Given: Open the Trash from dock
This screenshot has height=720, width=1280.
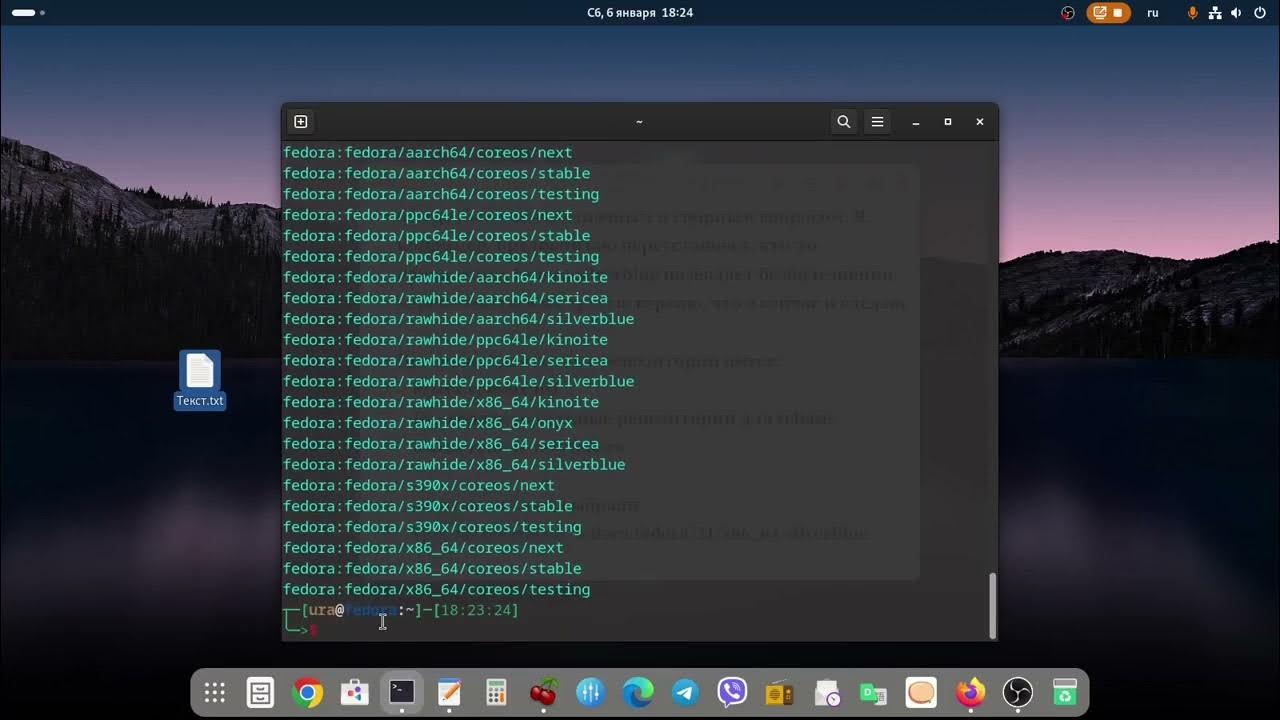Looking at the screenshot, I should 1064,692.
